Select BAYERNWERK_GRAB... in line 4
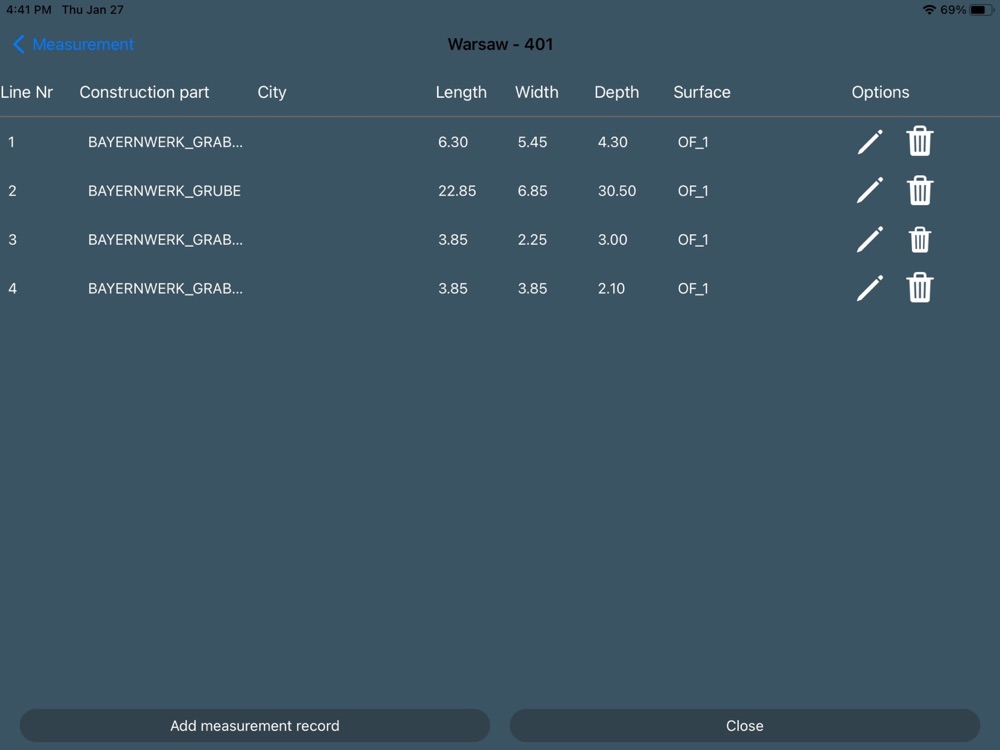This screenshot has width=1000, height=750. pyautogui.click(x=165, y=288)
